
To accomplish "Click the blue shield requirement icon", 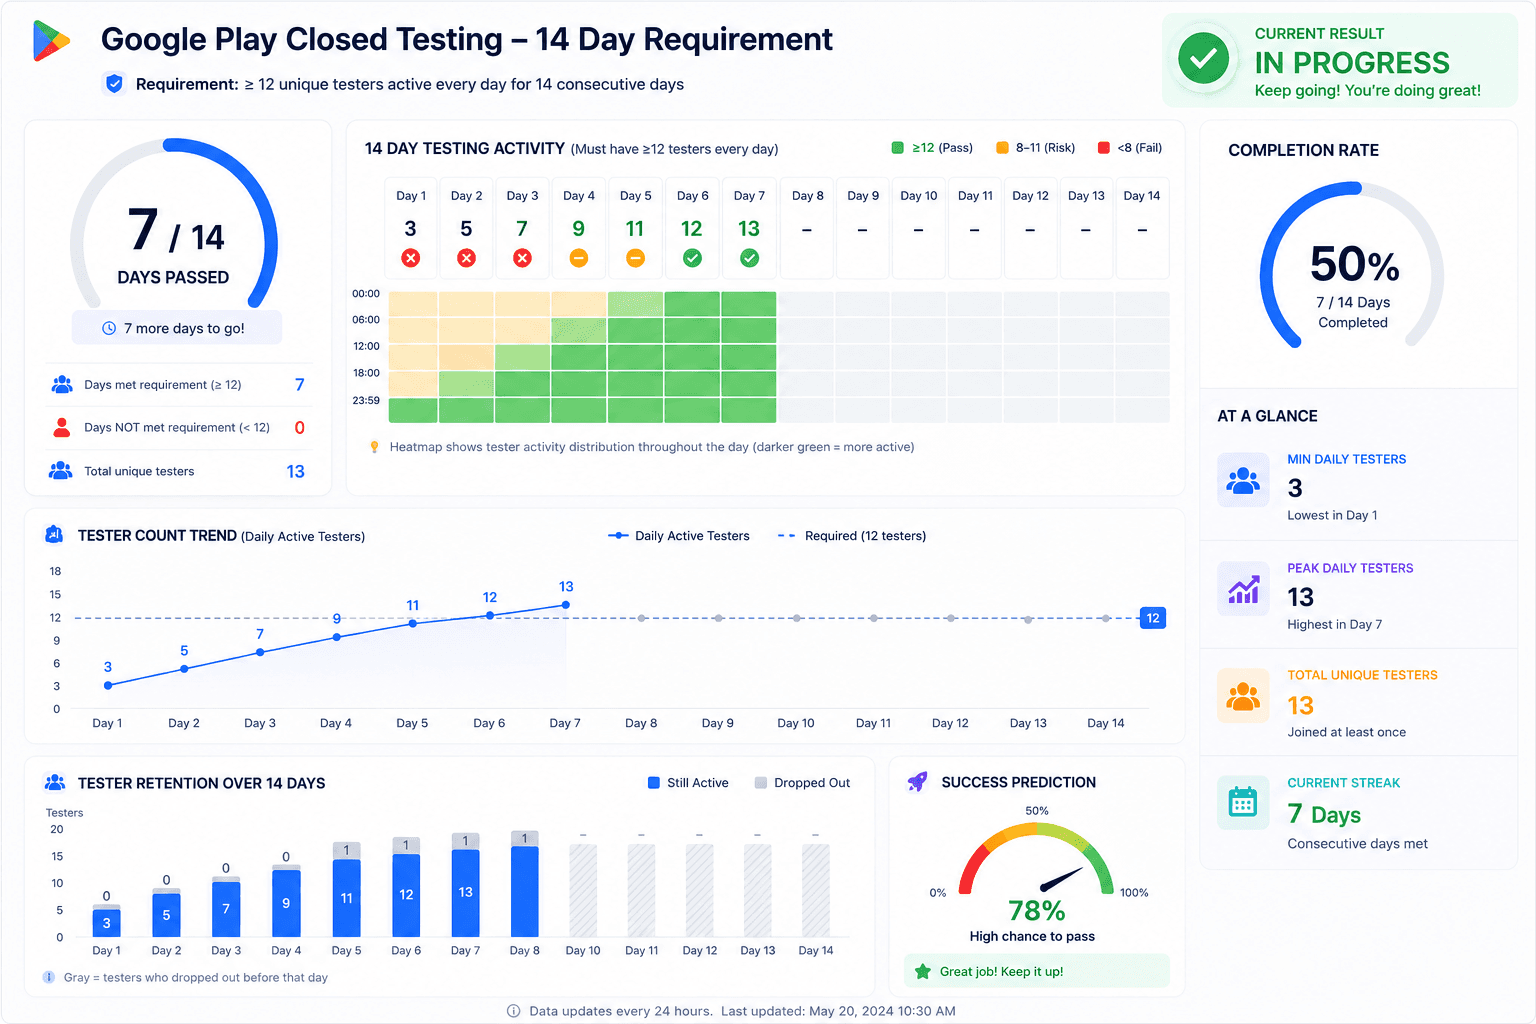I will tap(114, 84).
